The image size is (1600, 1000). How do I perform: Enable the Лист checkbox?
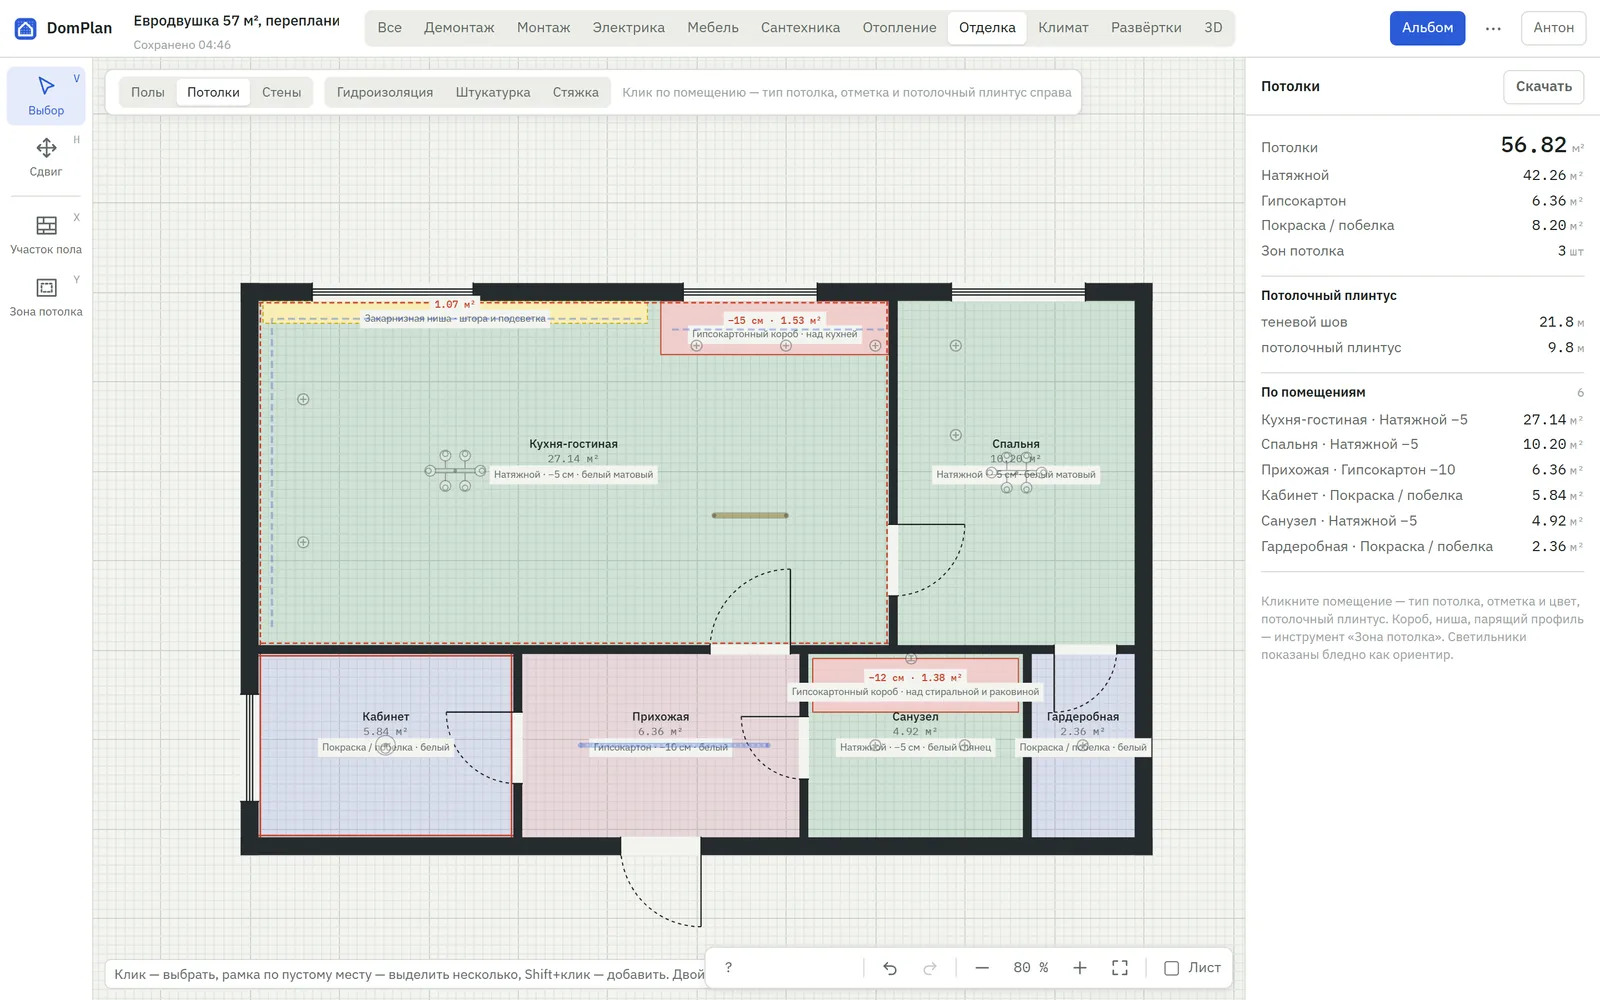click(1172, 968)
